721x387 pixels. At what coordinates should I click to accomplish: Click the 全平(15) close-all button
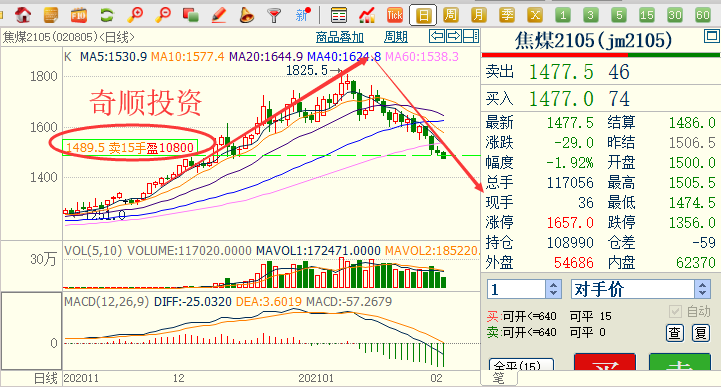[x=521, y=365]
